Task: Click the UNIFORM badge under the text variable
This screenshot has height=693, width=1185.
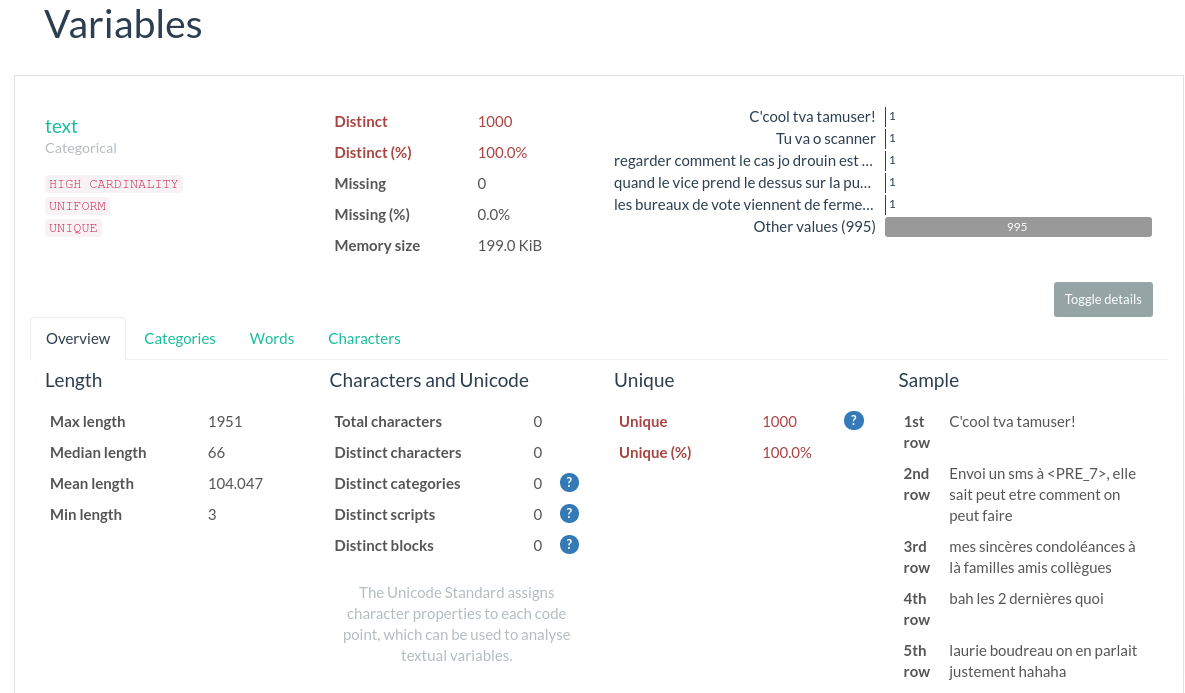Action: (x=77, y=205)
